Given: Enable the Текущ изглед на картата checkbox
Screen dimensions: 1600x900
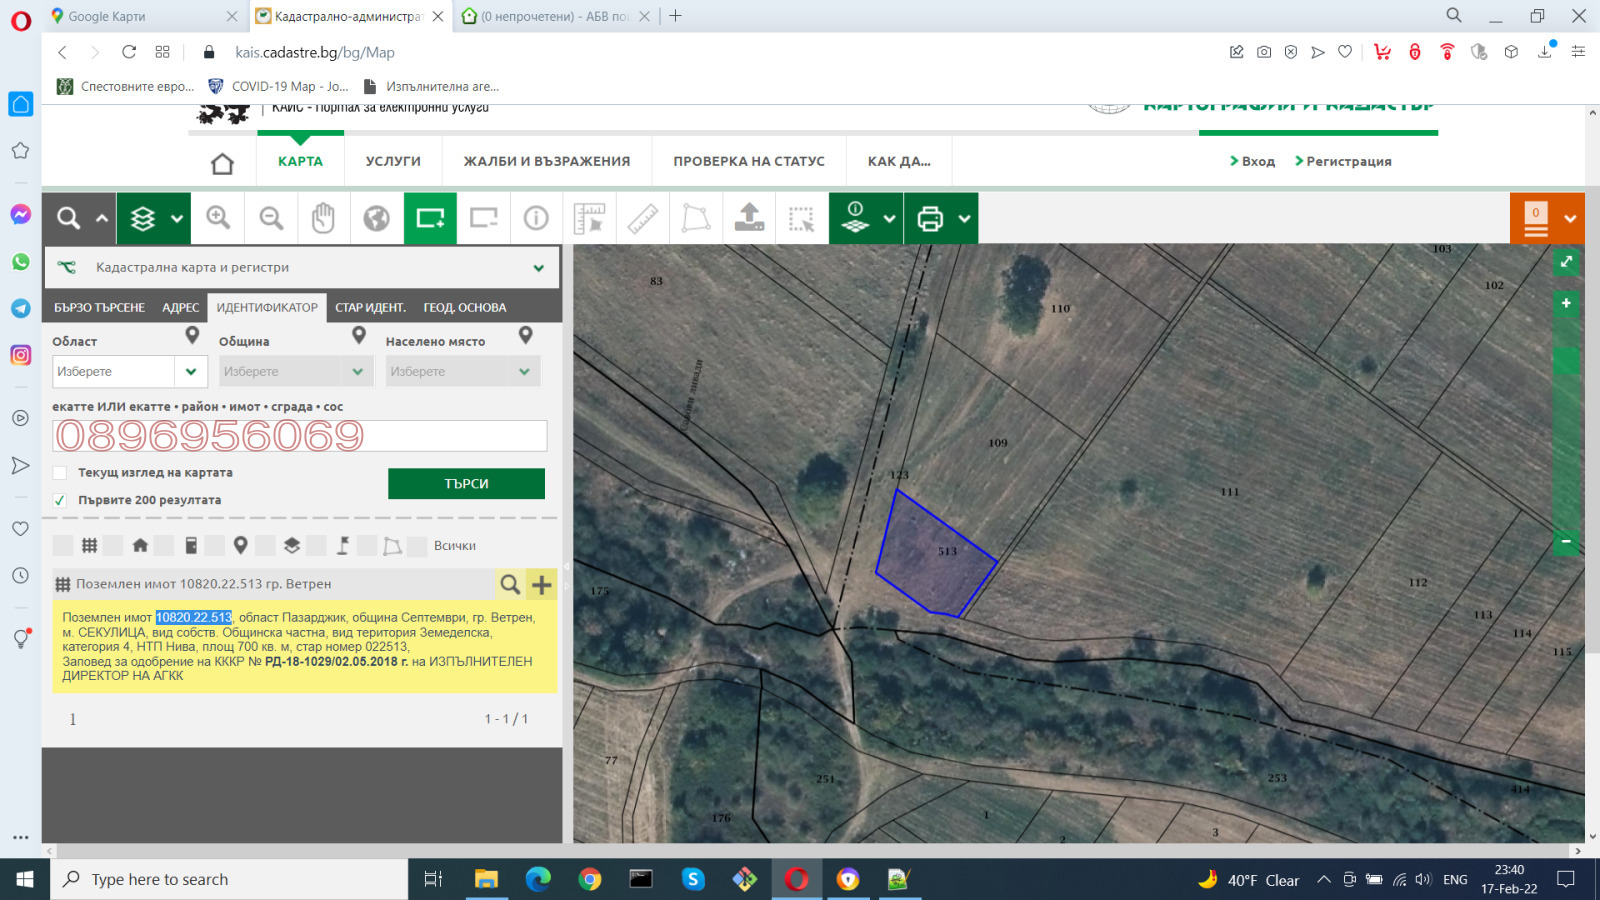Looking at the screenshot, I should (x=60, y=473).
